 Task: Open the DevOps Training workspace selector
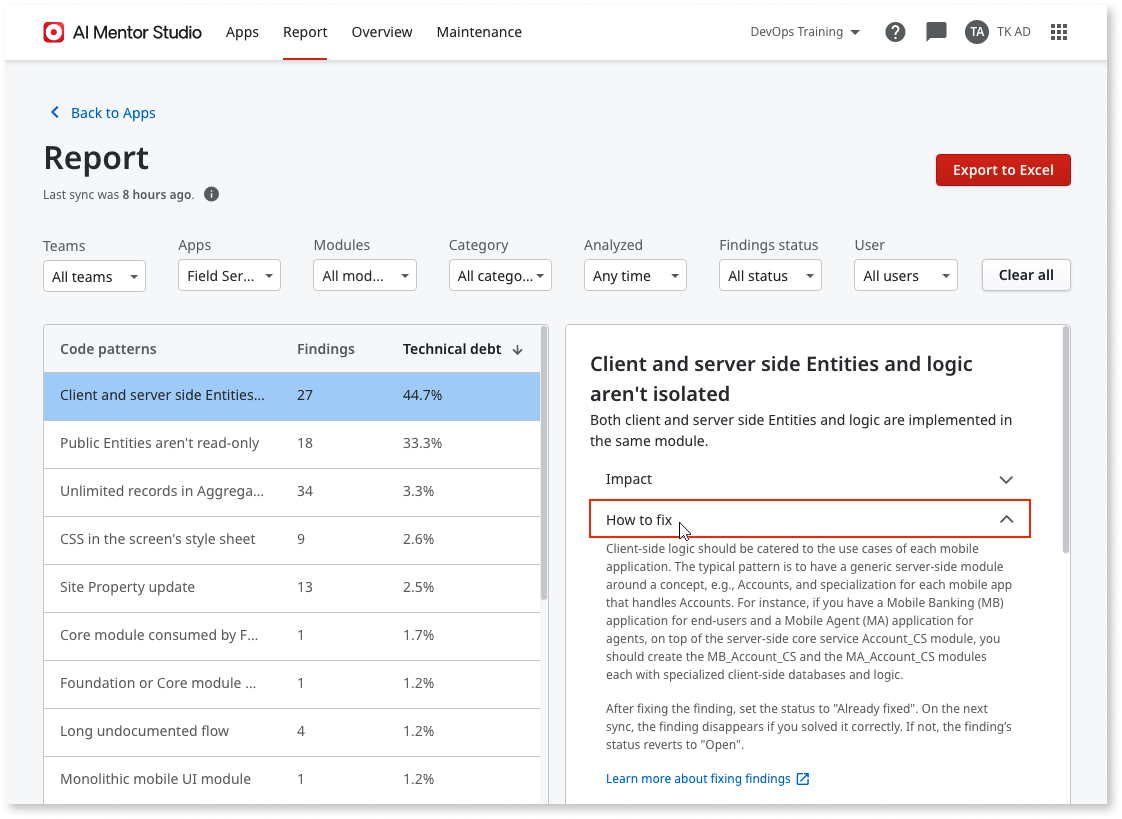pyautogui.click(x=806, y=31)
